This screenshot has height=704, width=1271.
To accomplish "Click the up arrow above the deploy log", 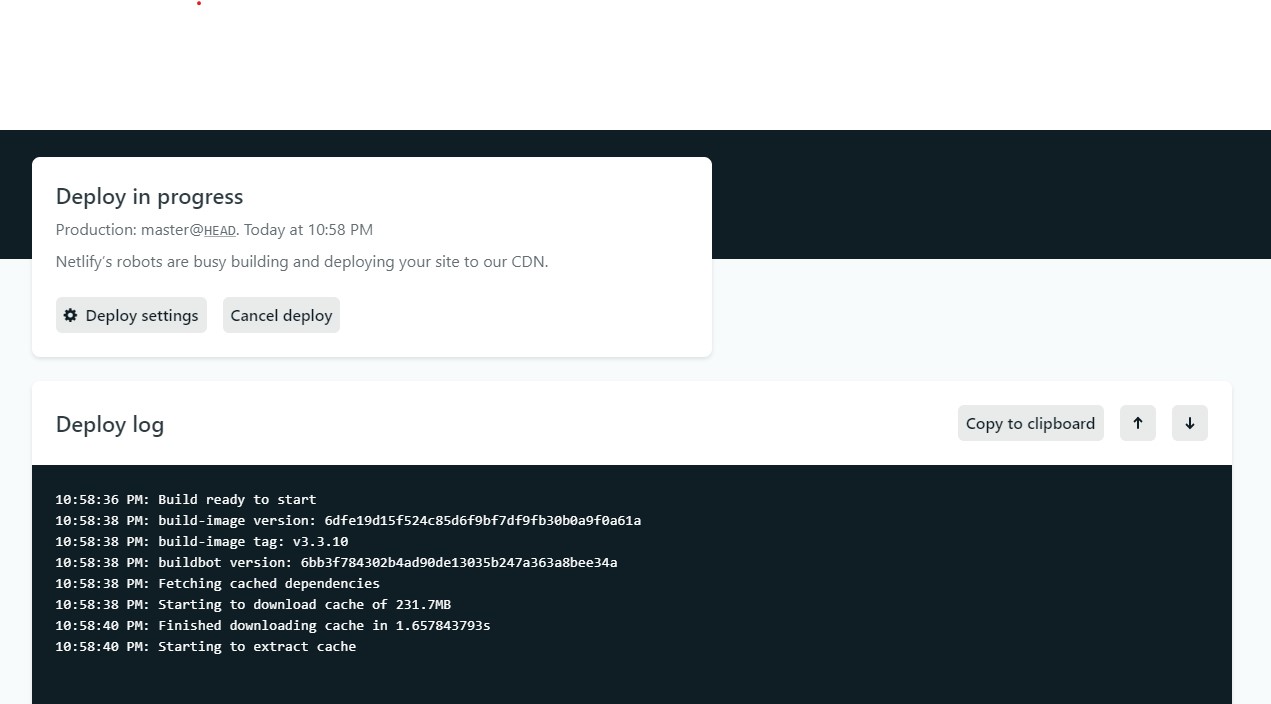I will 1137,423.
